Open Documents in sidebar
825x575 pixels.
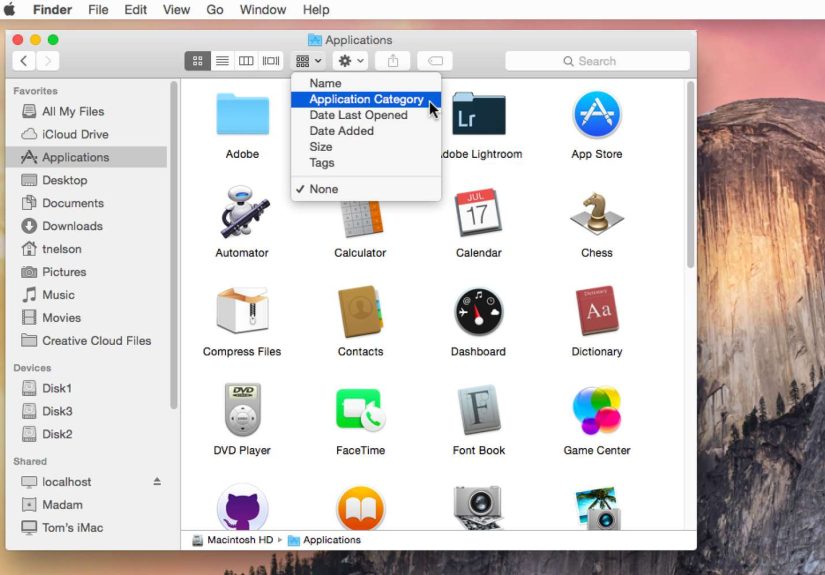[x=87, y=203]
